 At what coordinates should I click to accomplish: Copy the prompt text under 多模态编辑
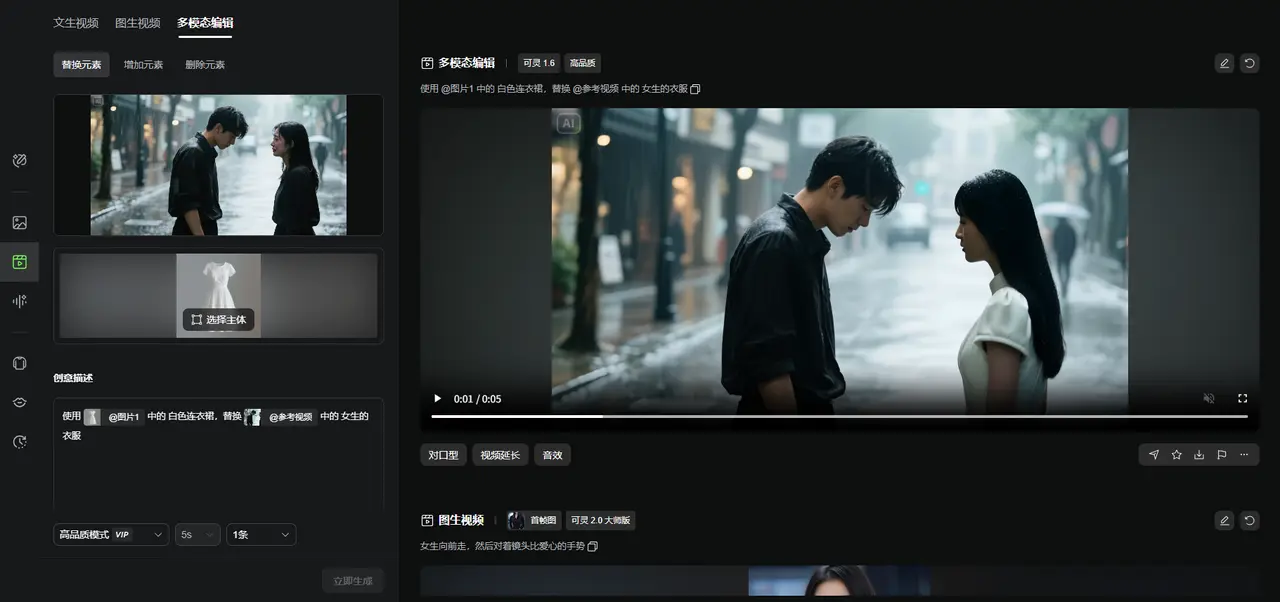coord(696,89)
